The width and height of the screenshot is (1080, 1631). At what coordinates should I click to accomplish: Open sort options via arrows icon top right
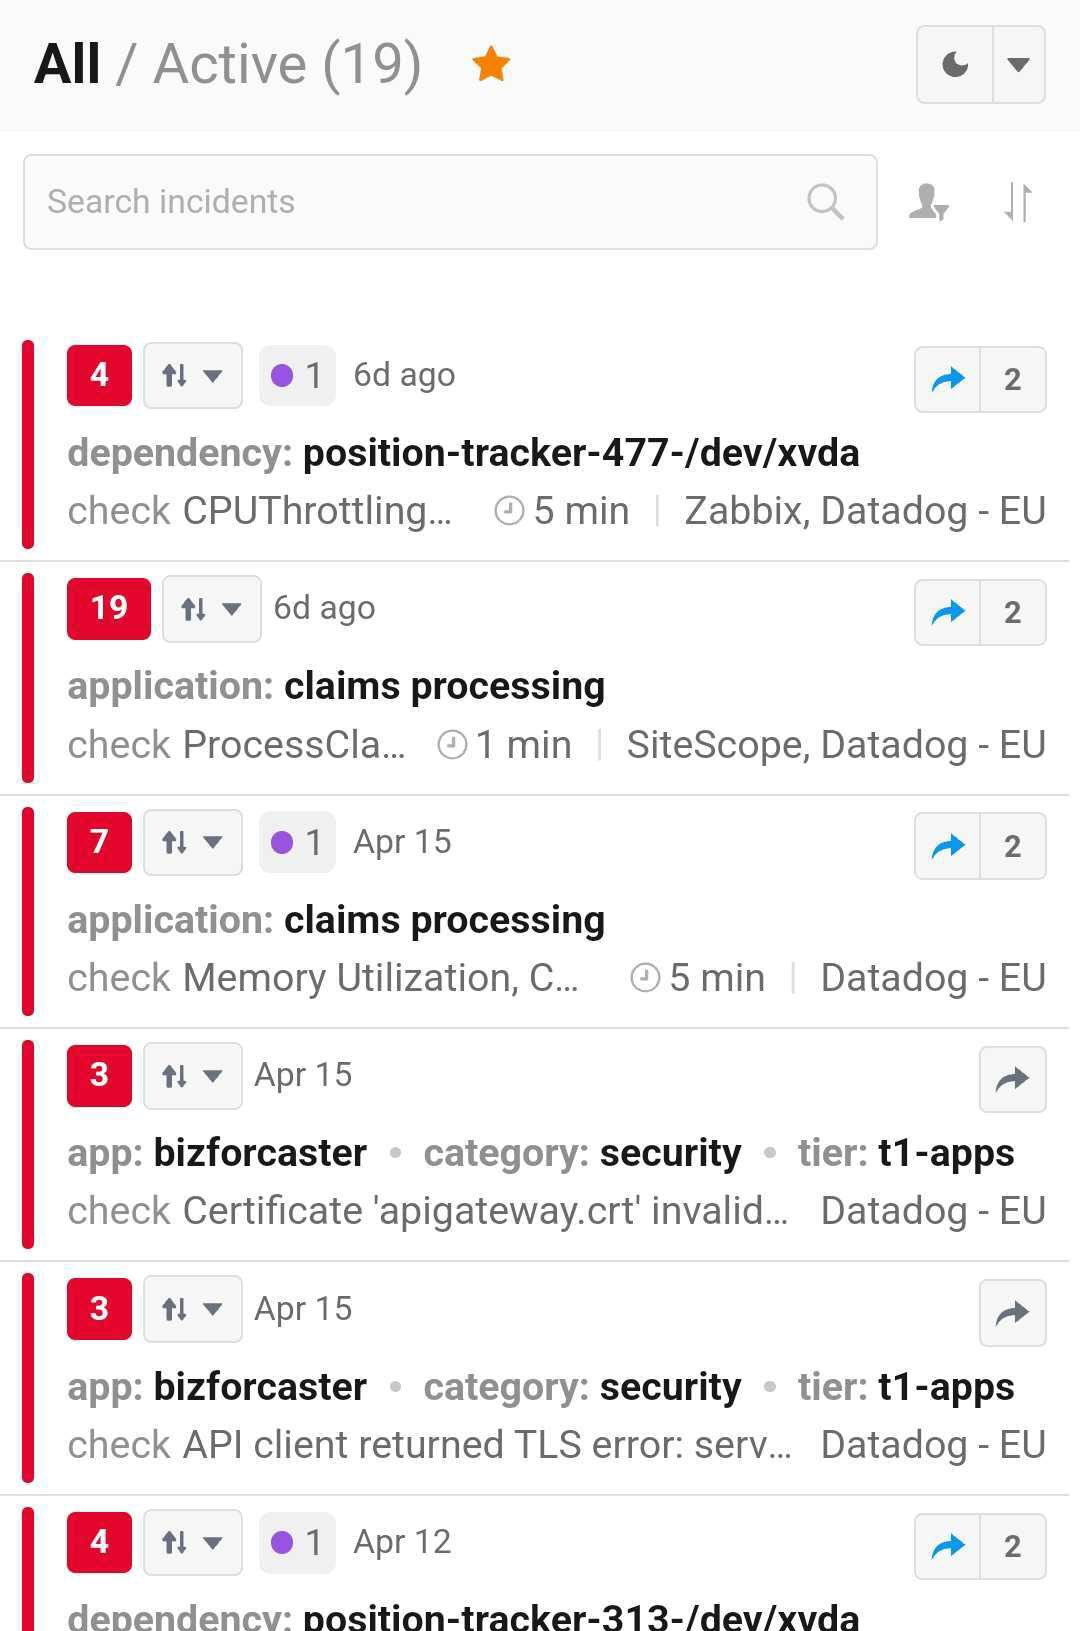click(x=1016, y=203)
